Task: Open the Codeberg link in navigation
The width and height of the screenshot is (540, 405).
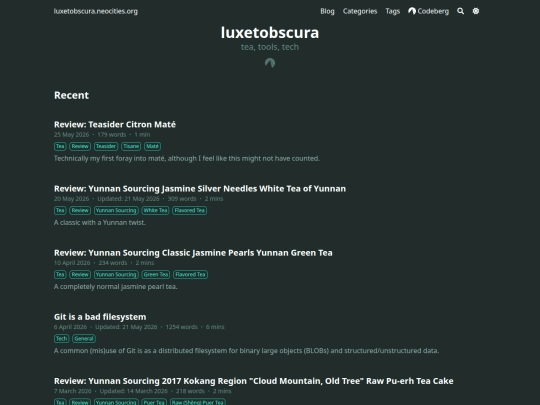Action: tap(429, 11)
